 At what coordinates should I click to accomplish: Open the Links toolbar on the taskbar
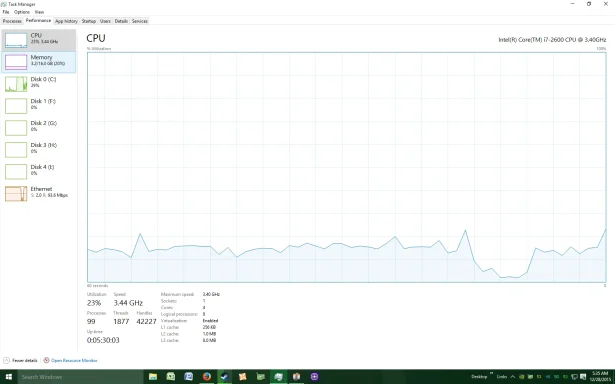point(502,377)
